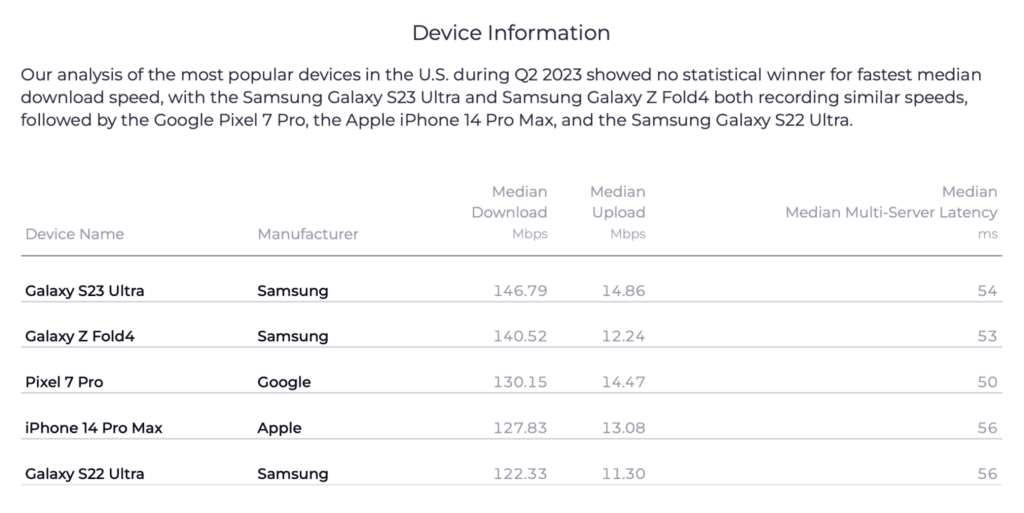This screenshot has height=513, width=1024.
Task: Click the Device Information heading
Action: (x=511, y=33)
